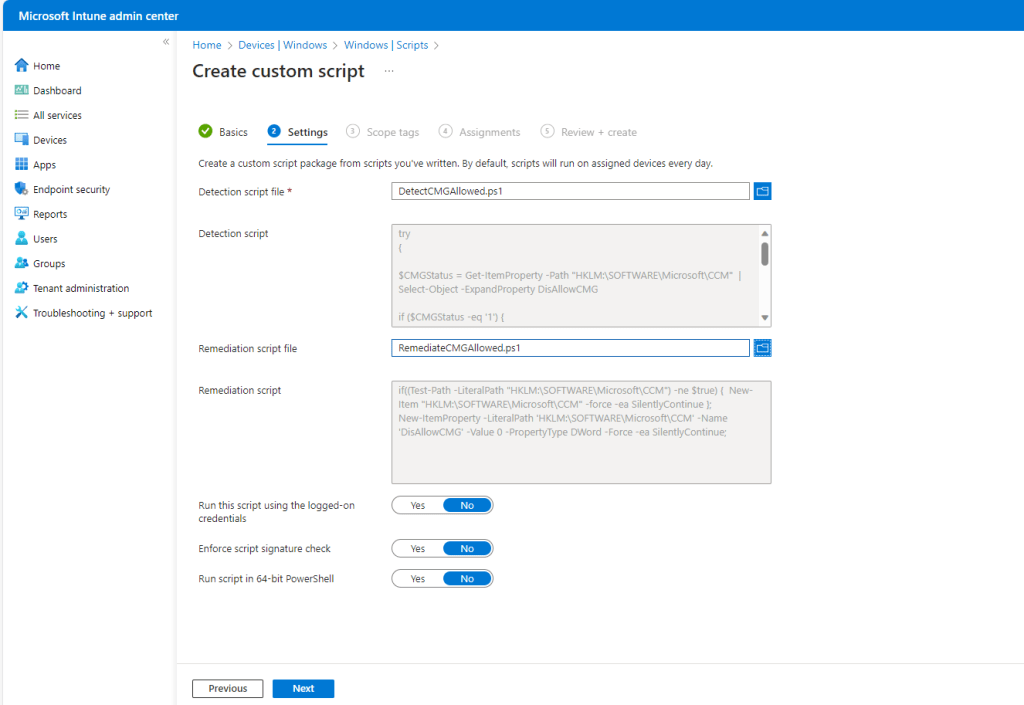Open the ellipsis menu beside Create custom script
The image size is (1024, 705).
click(389, 71)
